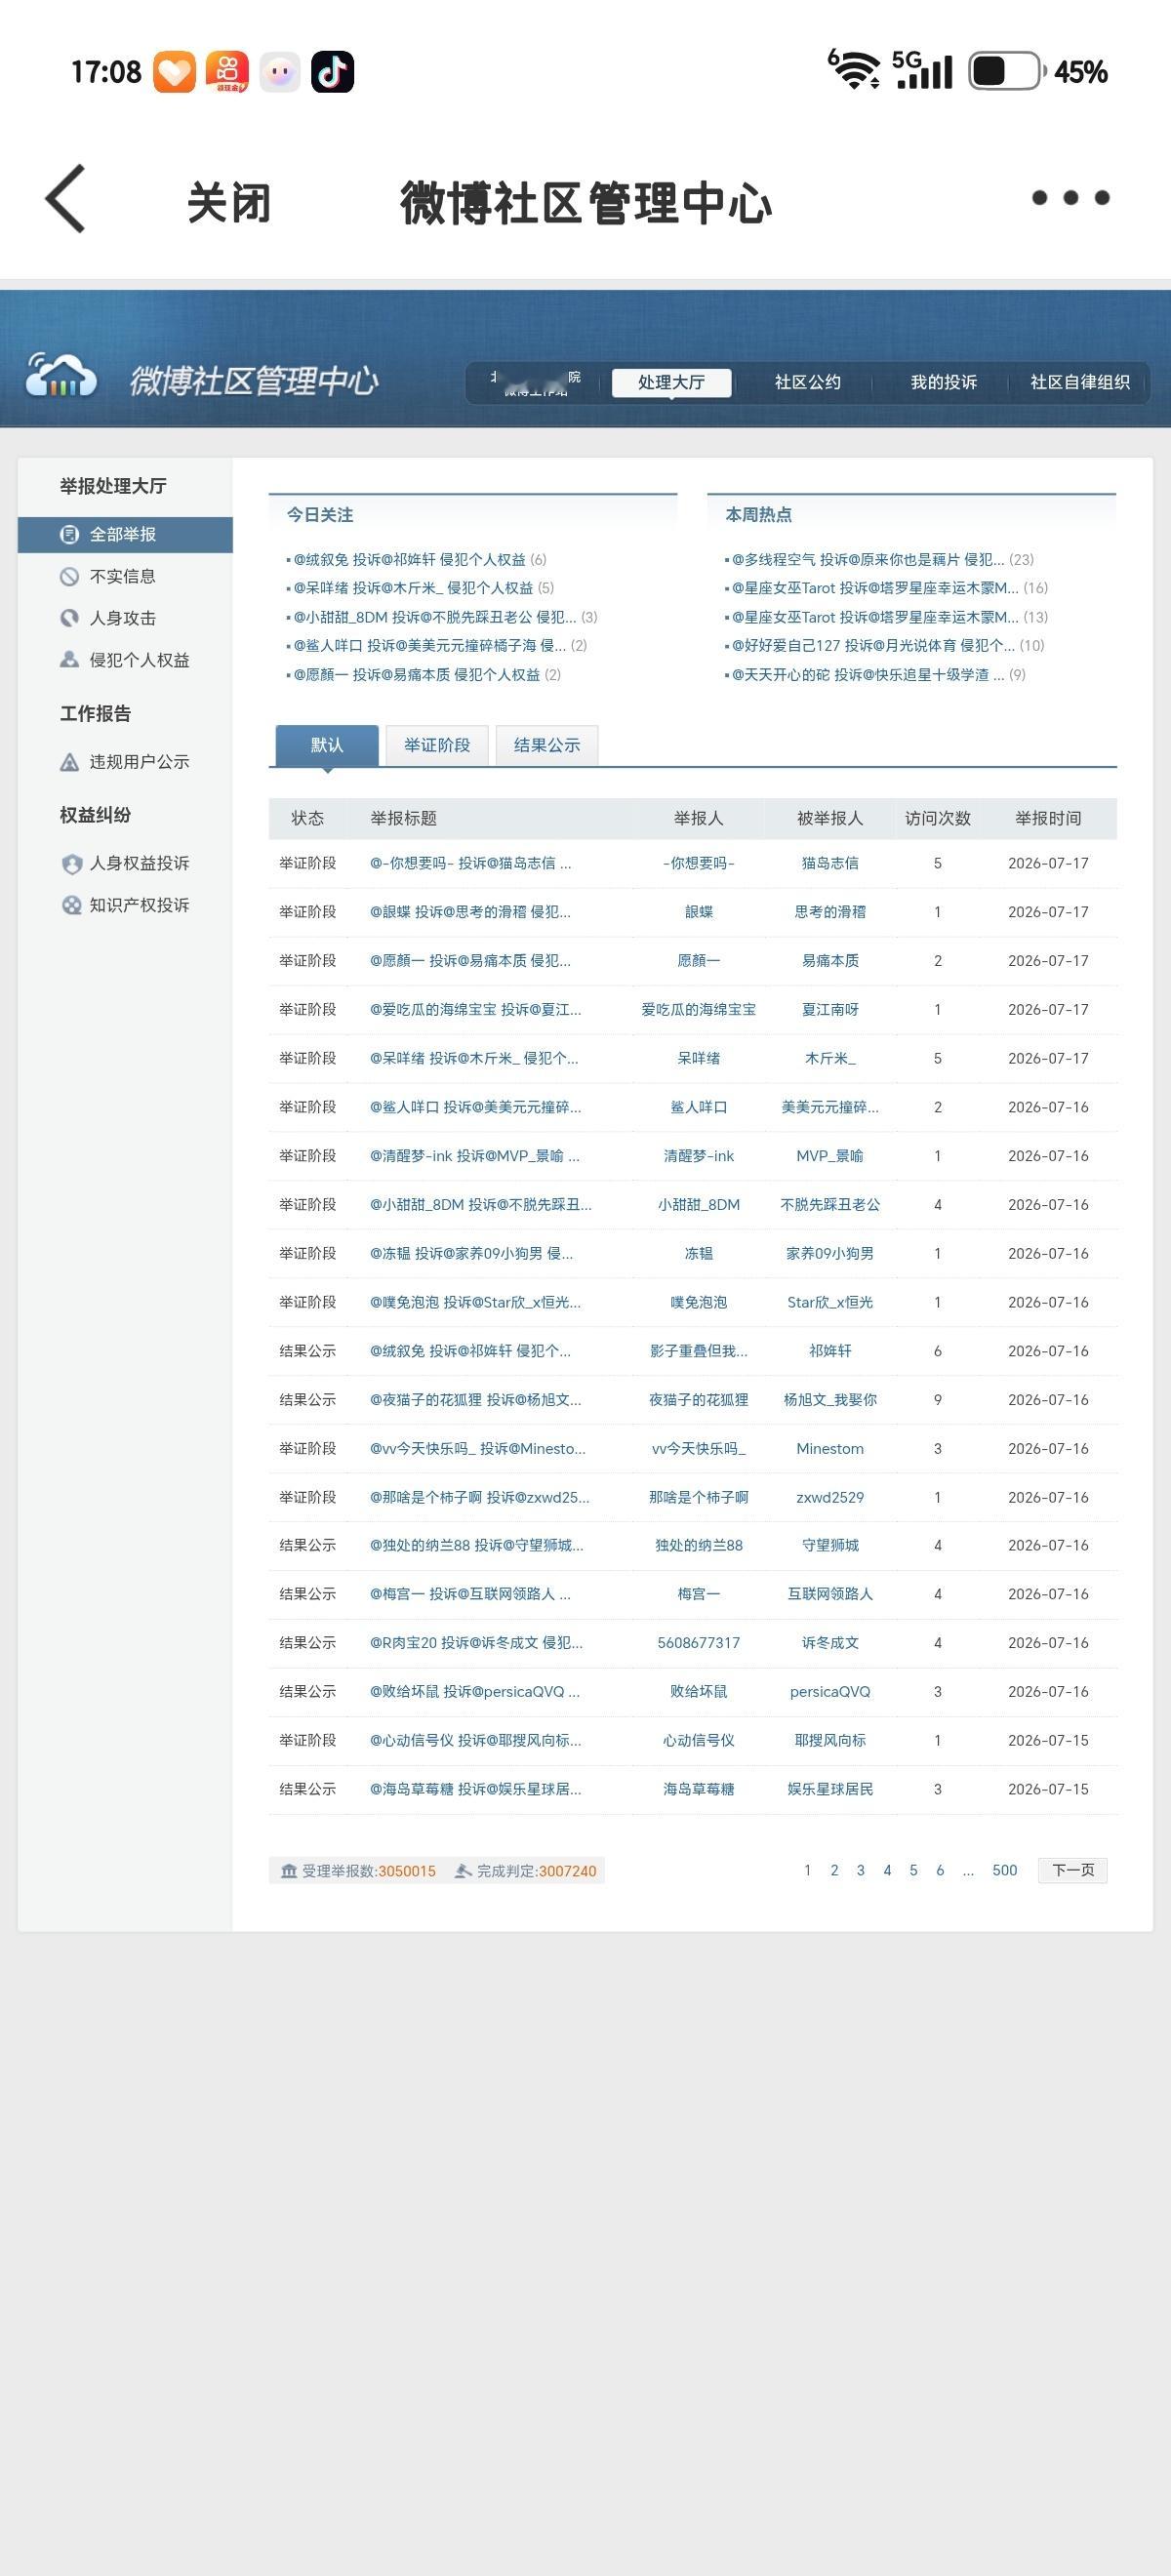
Task: Tap the TikTok icon in status bar
Action: tap(332, 72)
